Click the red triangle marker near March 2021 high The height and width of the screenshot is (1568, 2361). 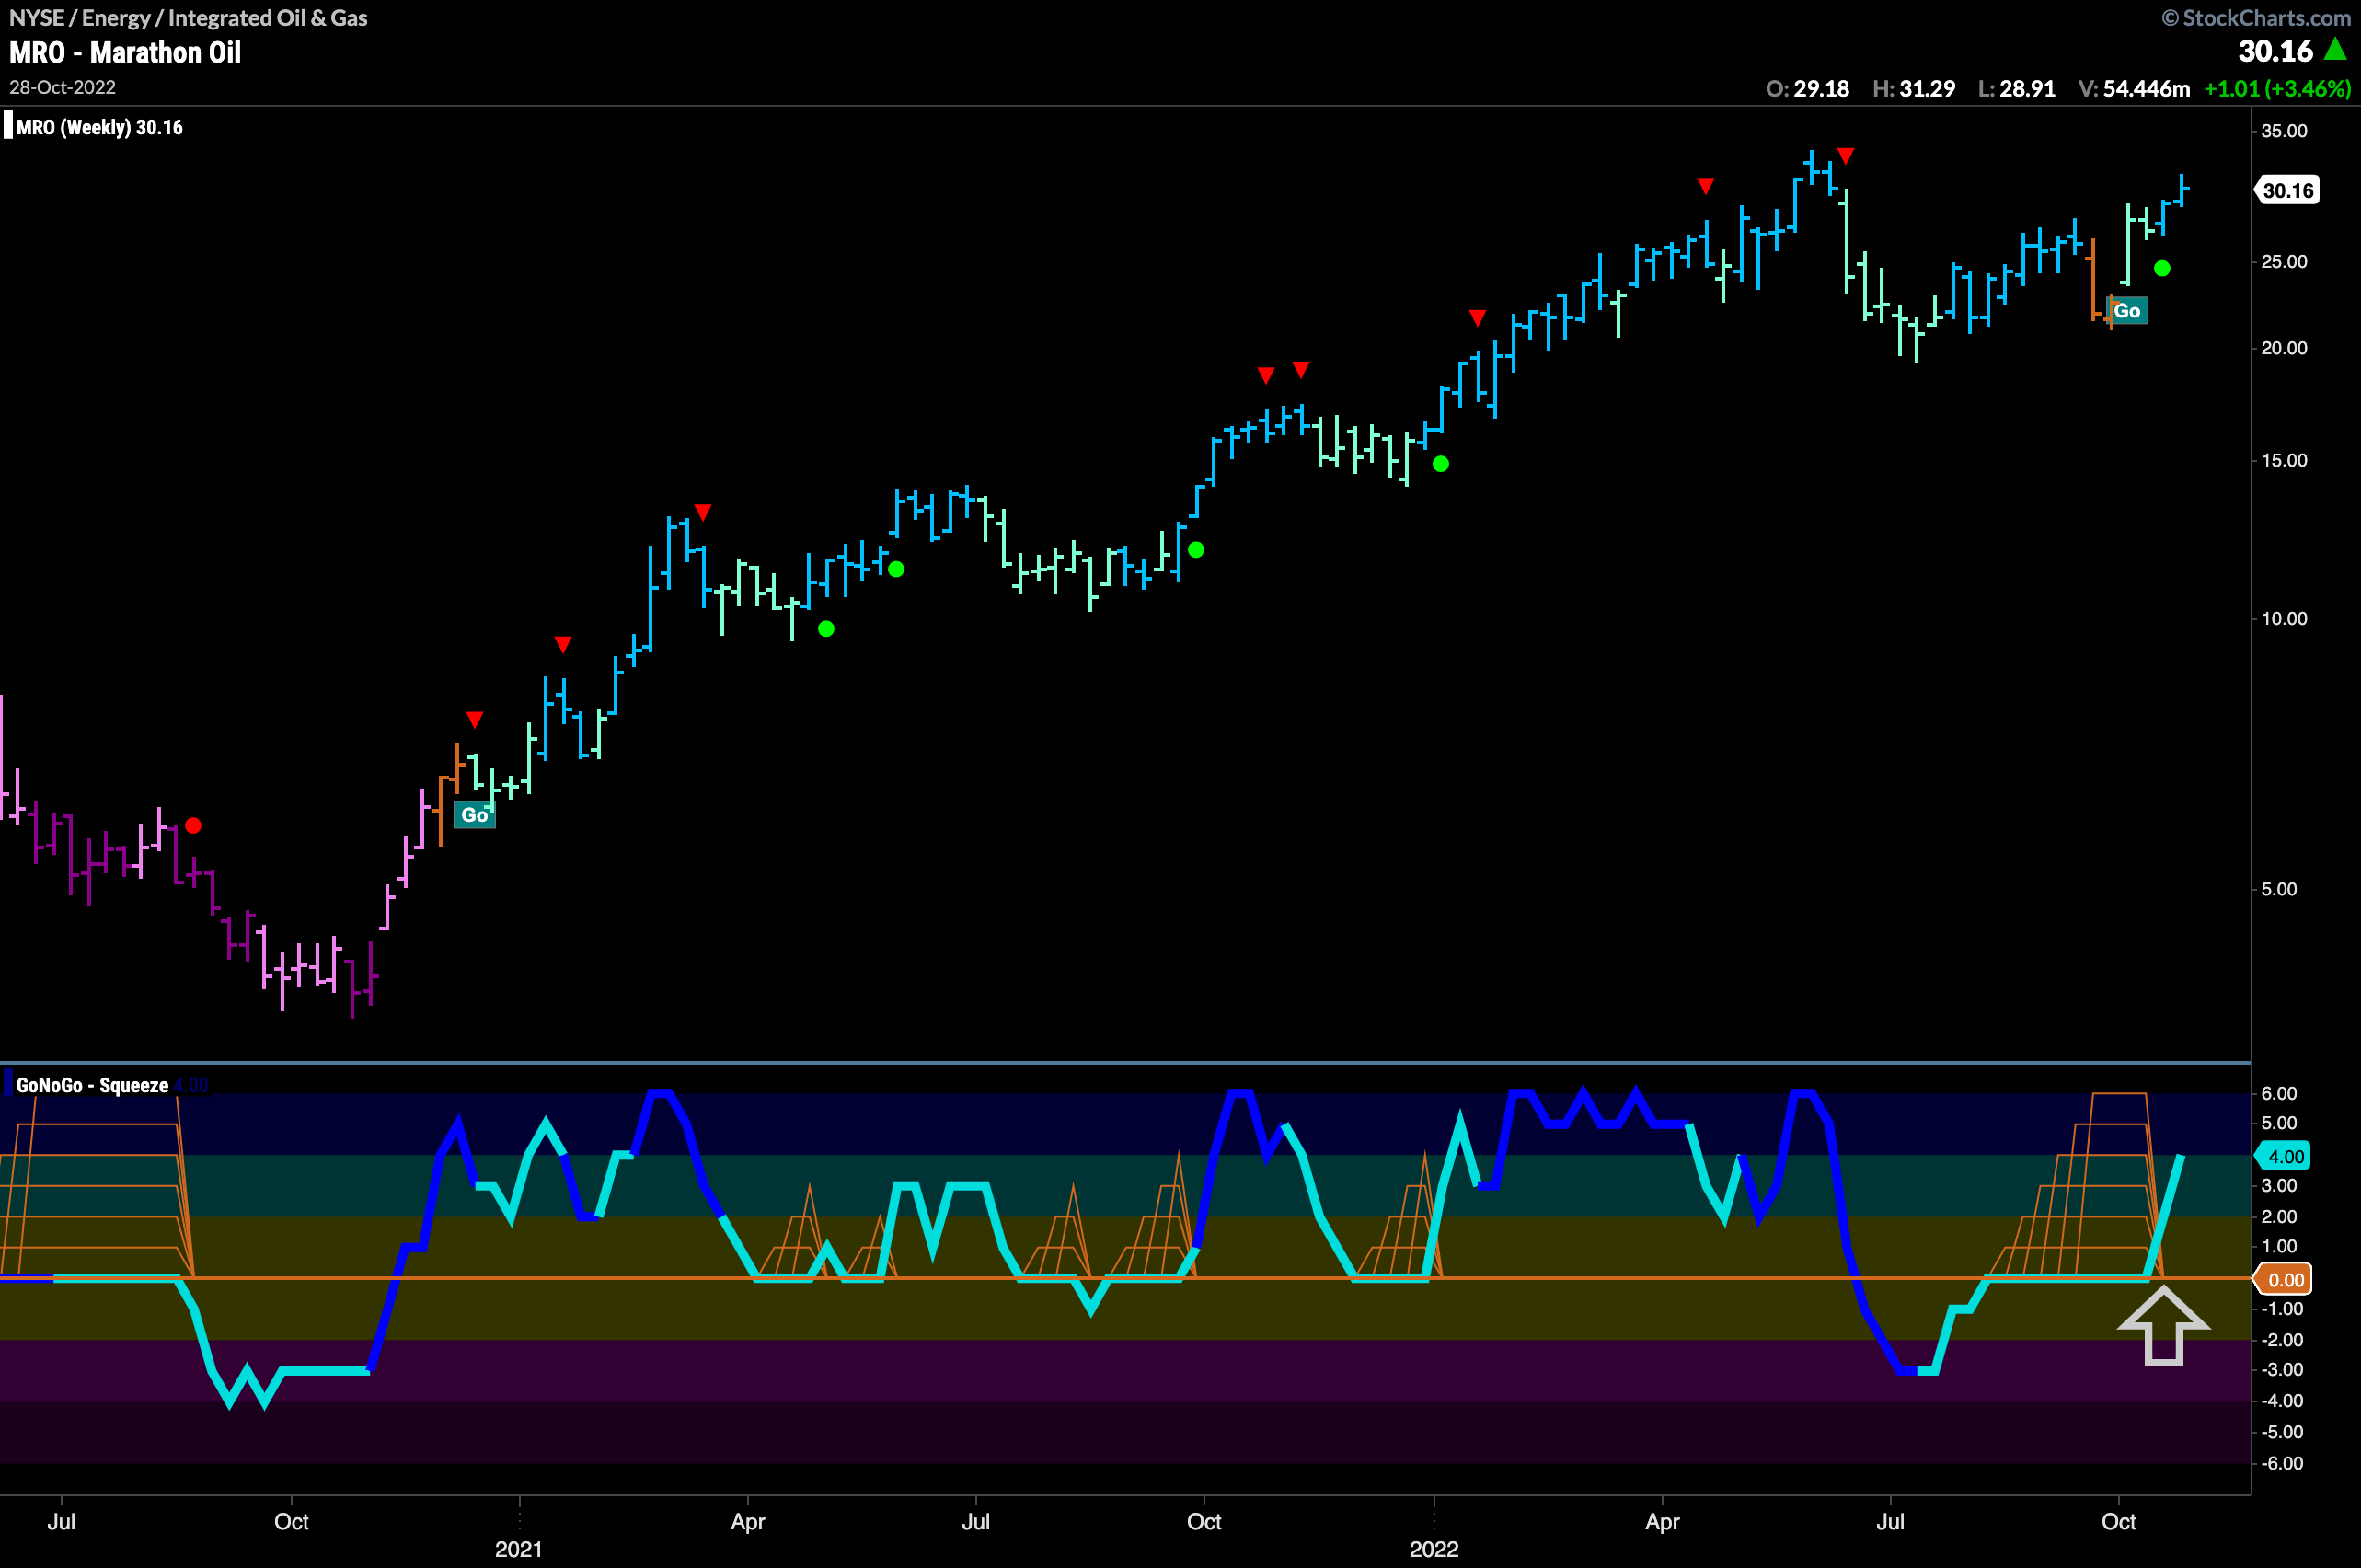703,513
